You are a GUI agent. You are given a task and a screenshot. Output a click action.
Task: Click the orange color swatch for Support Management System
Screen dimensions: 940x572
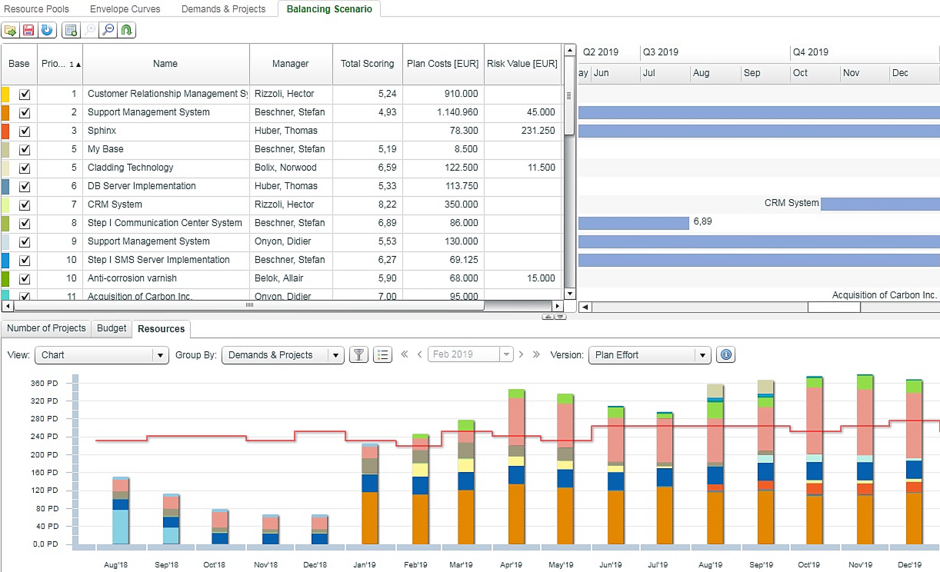(5, 113)
